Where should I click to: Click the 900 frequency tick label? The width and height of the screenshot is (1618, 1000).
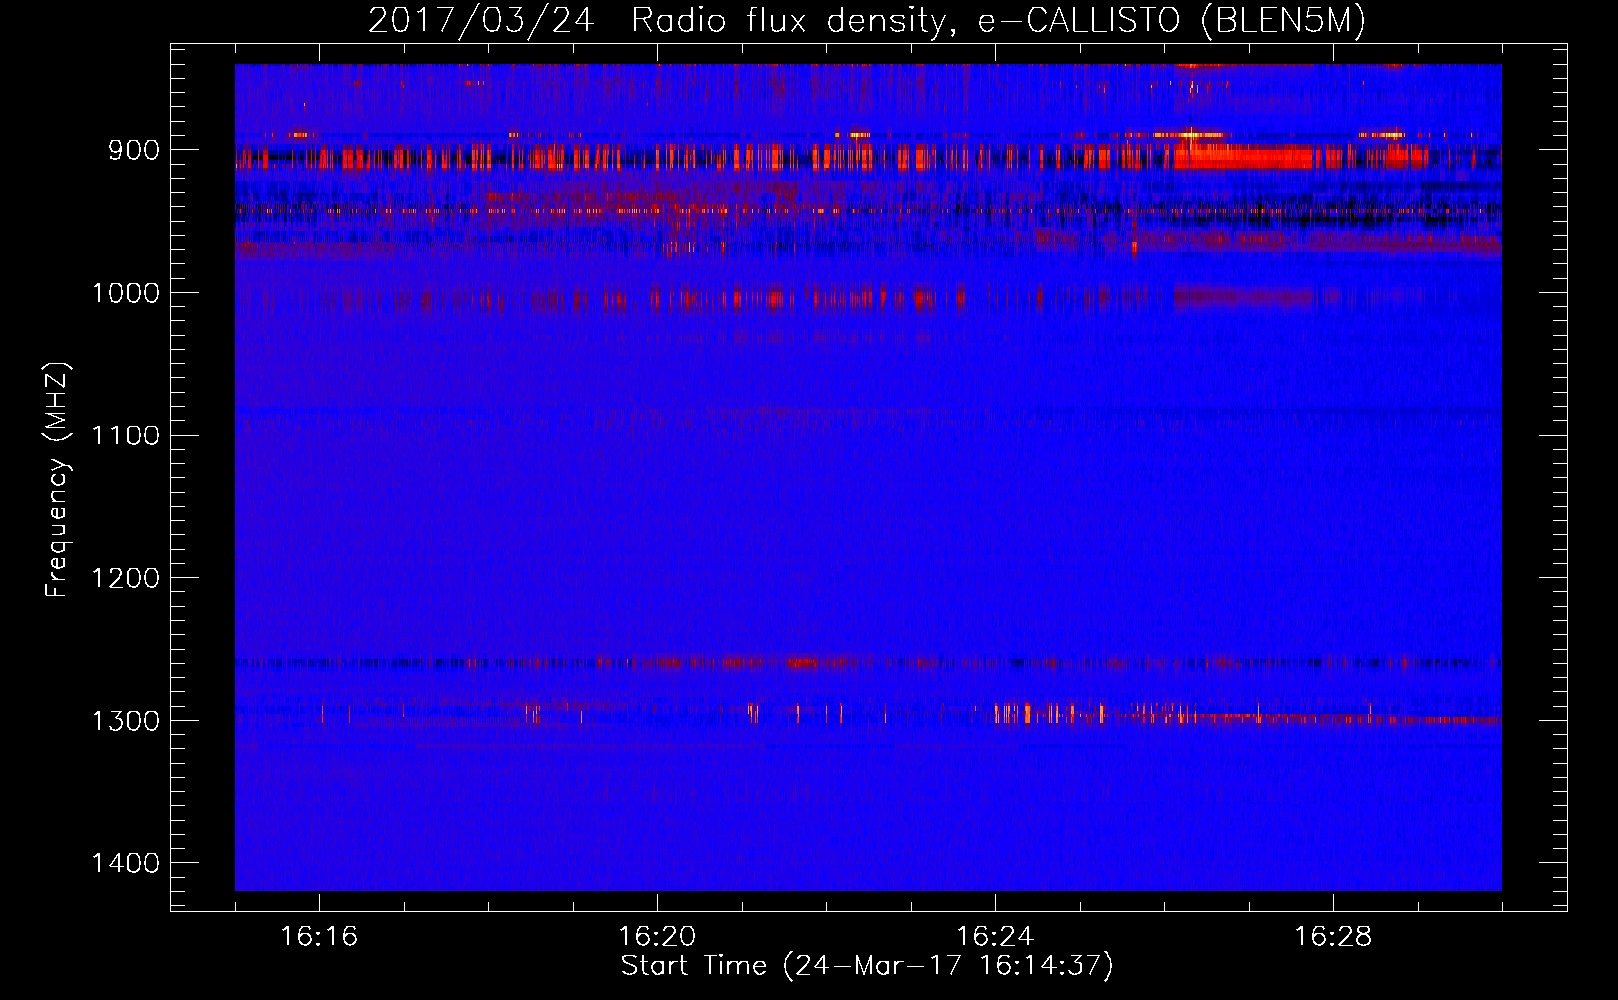tap(134, 150)
